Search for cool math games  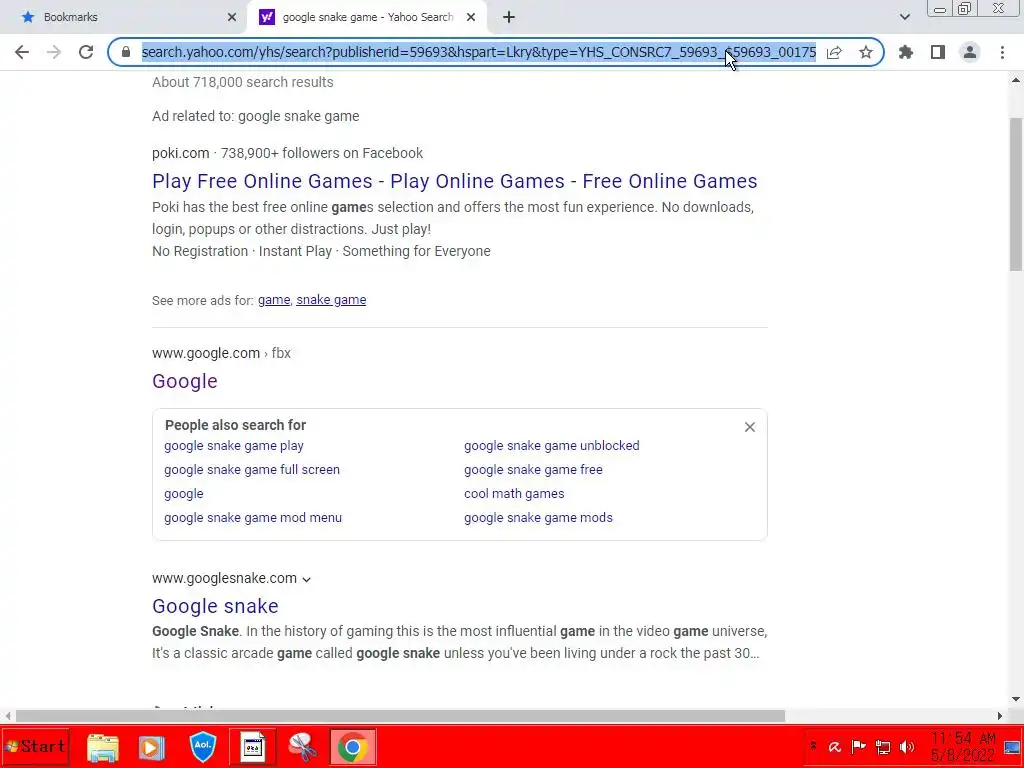(x=514, y=494)
